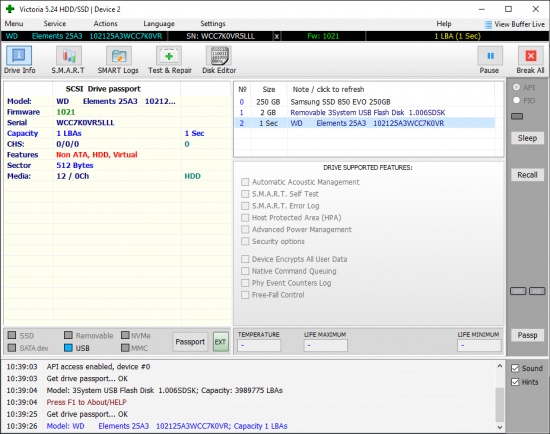Toggle Native Command Queuing checkbox
This screenshot has height=434, width=550.
coord(245,271)
